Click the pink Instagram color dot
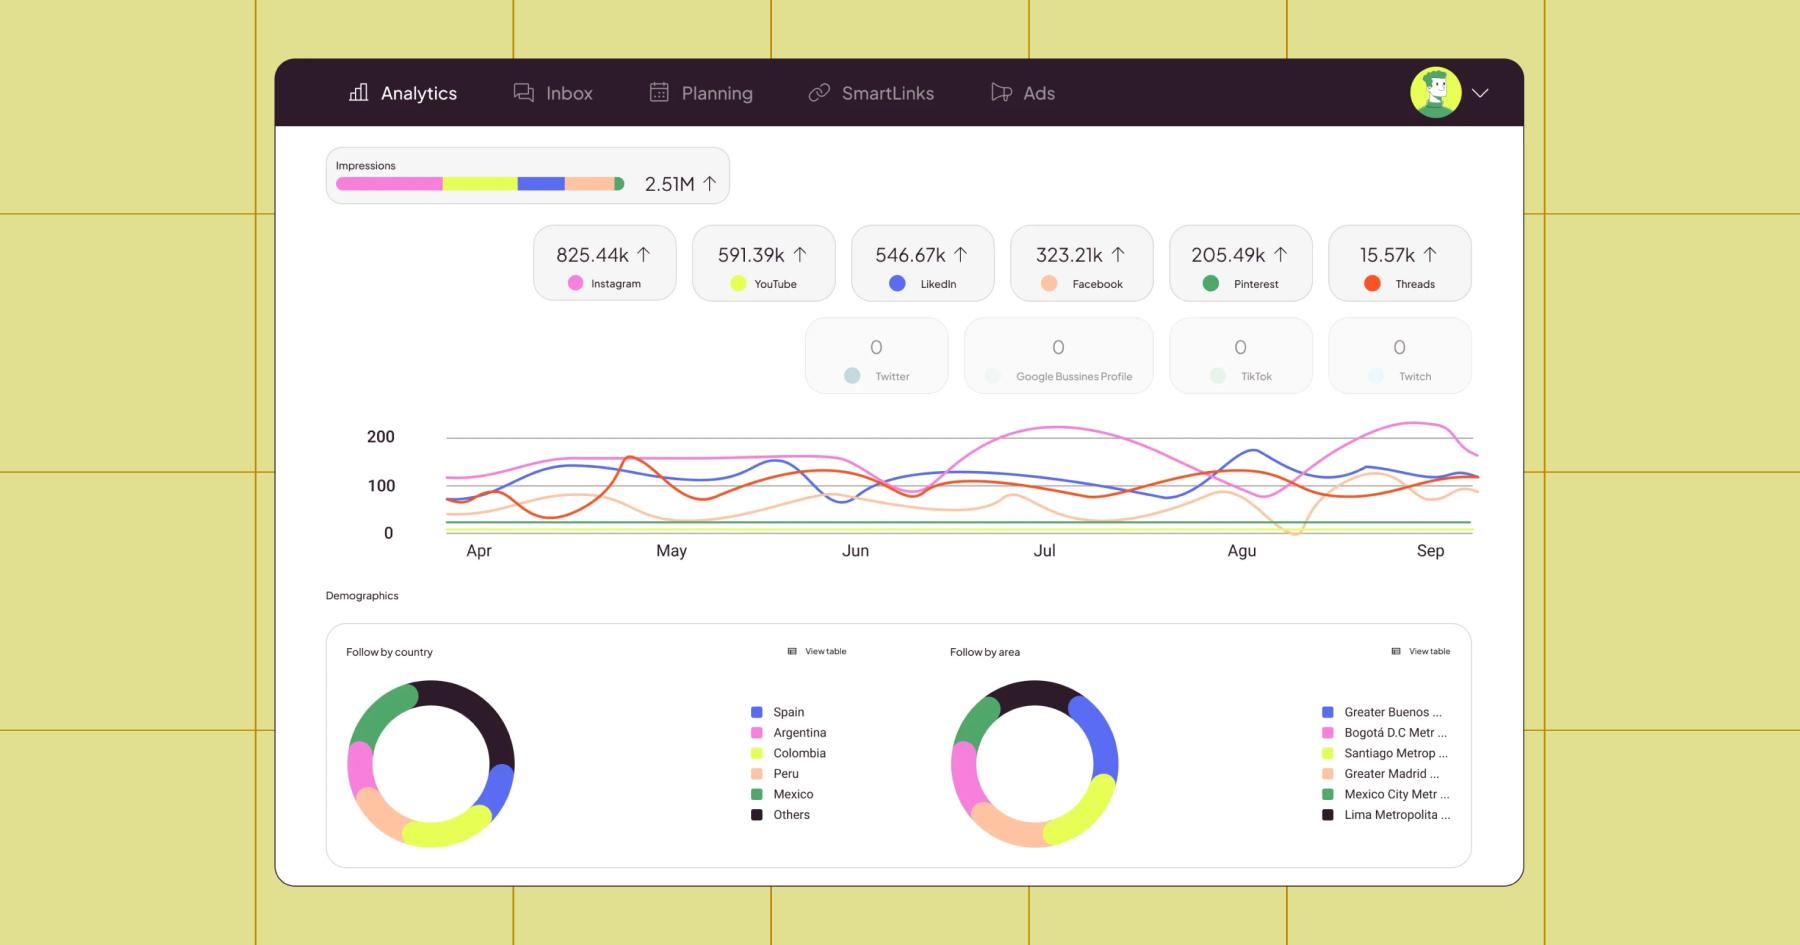 (575, 283)
